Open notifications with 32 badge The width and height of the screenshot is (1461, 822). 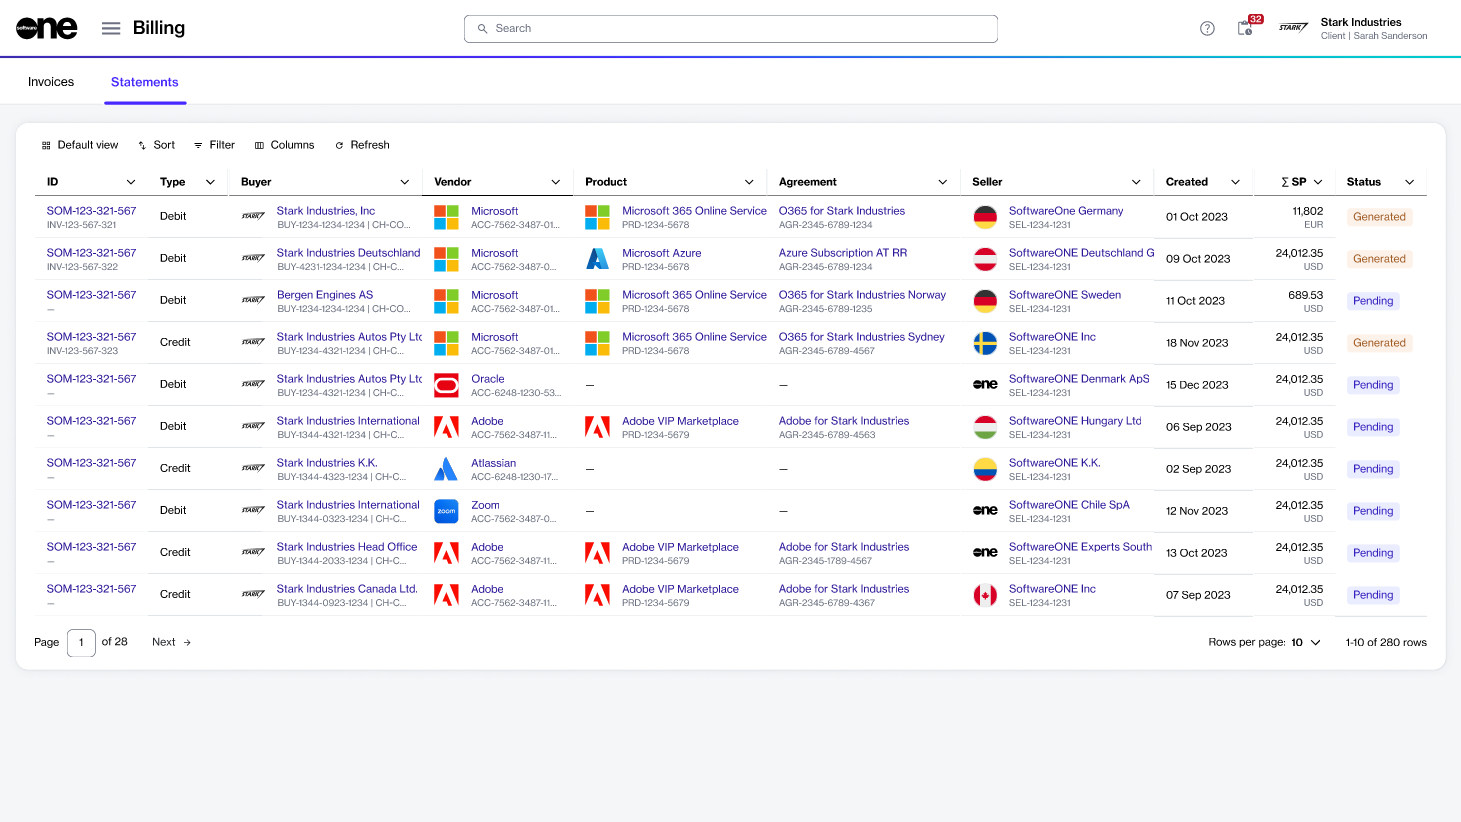[x=1245, y=28]
